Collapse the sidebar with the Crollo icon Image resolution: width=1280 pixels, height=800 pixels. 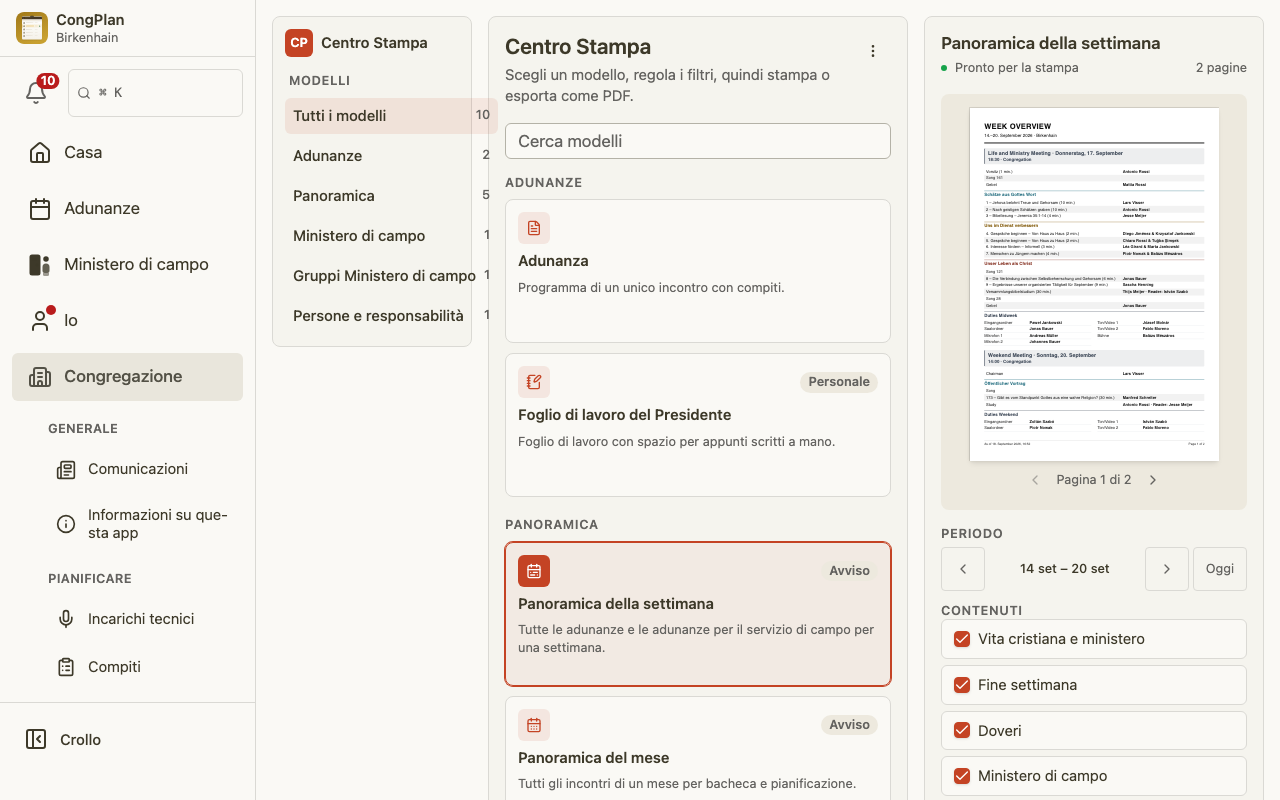coord(36,739)
